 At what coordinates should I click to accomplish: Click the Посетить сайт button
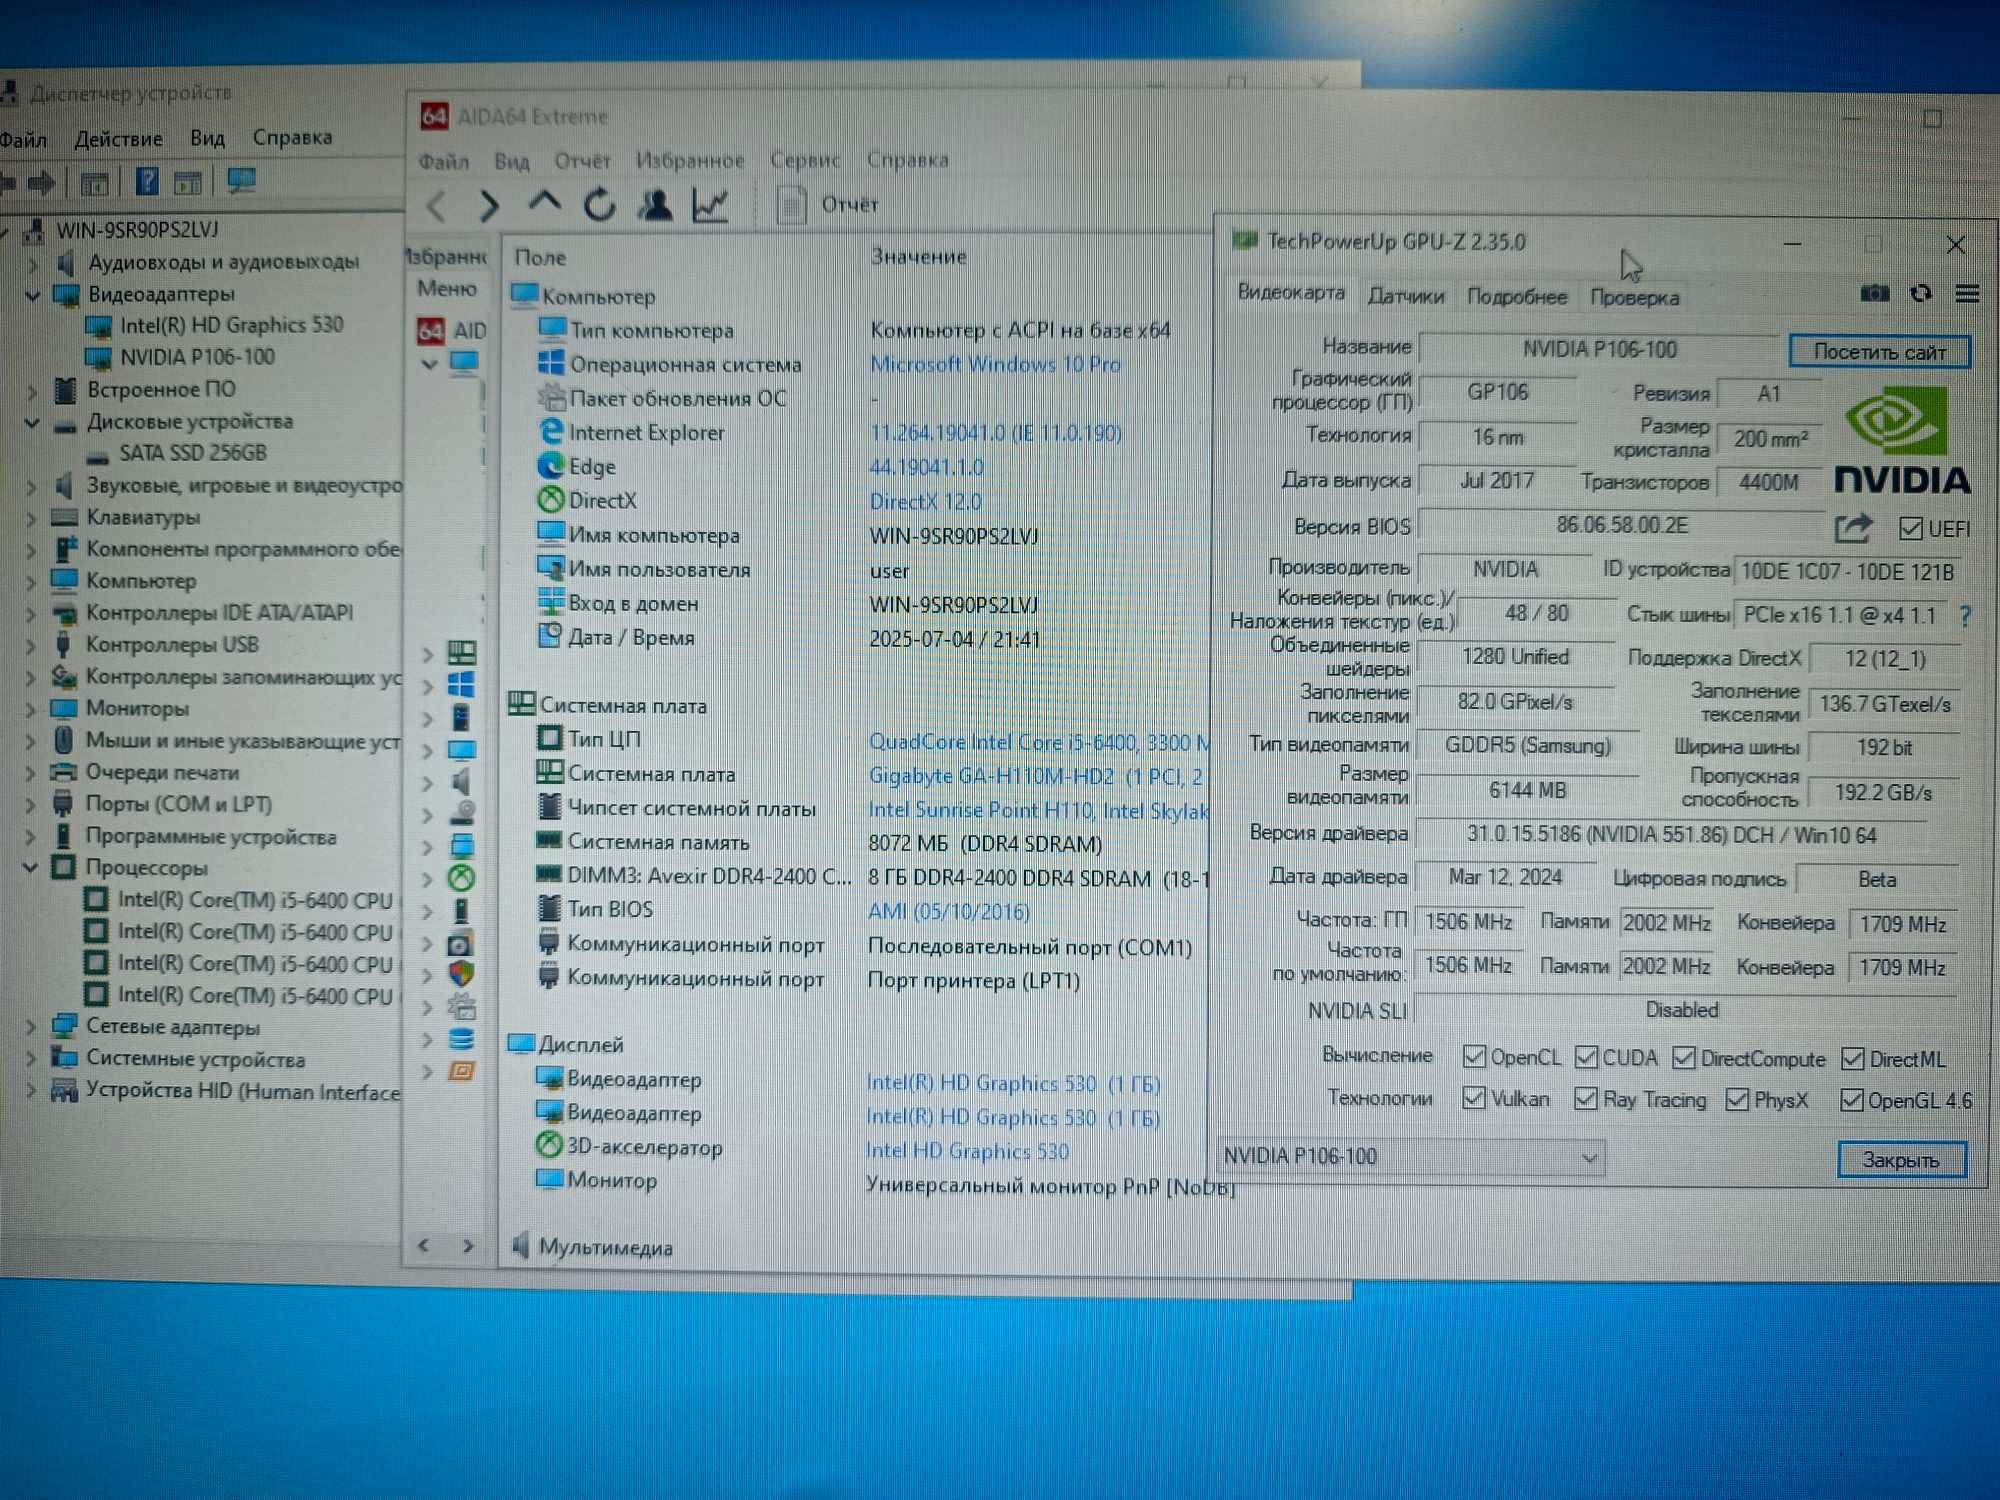1879,352
